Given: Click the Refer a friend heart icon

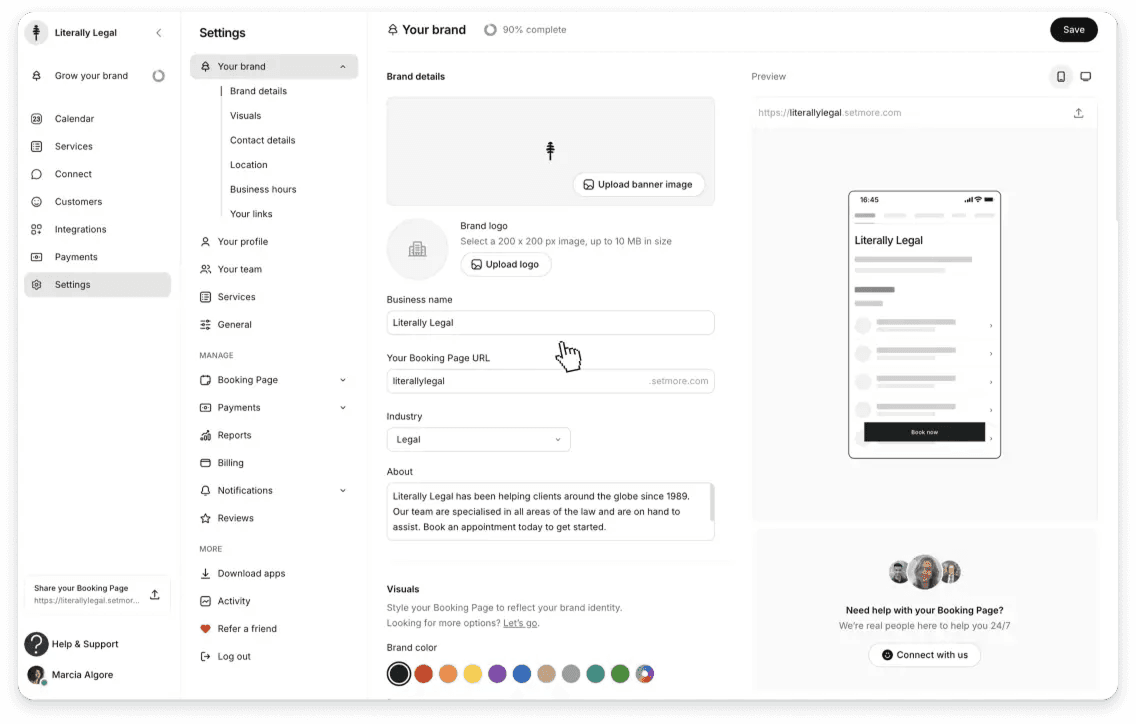Looking at the screenshot, I should tap(205, 629).
